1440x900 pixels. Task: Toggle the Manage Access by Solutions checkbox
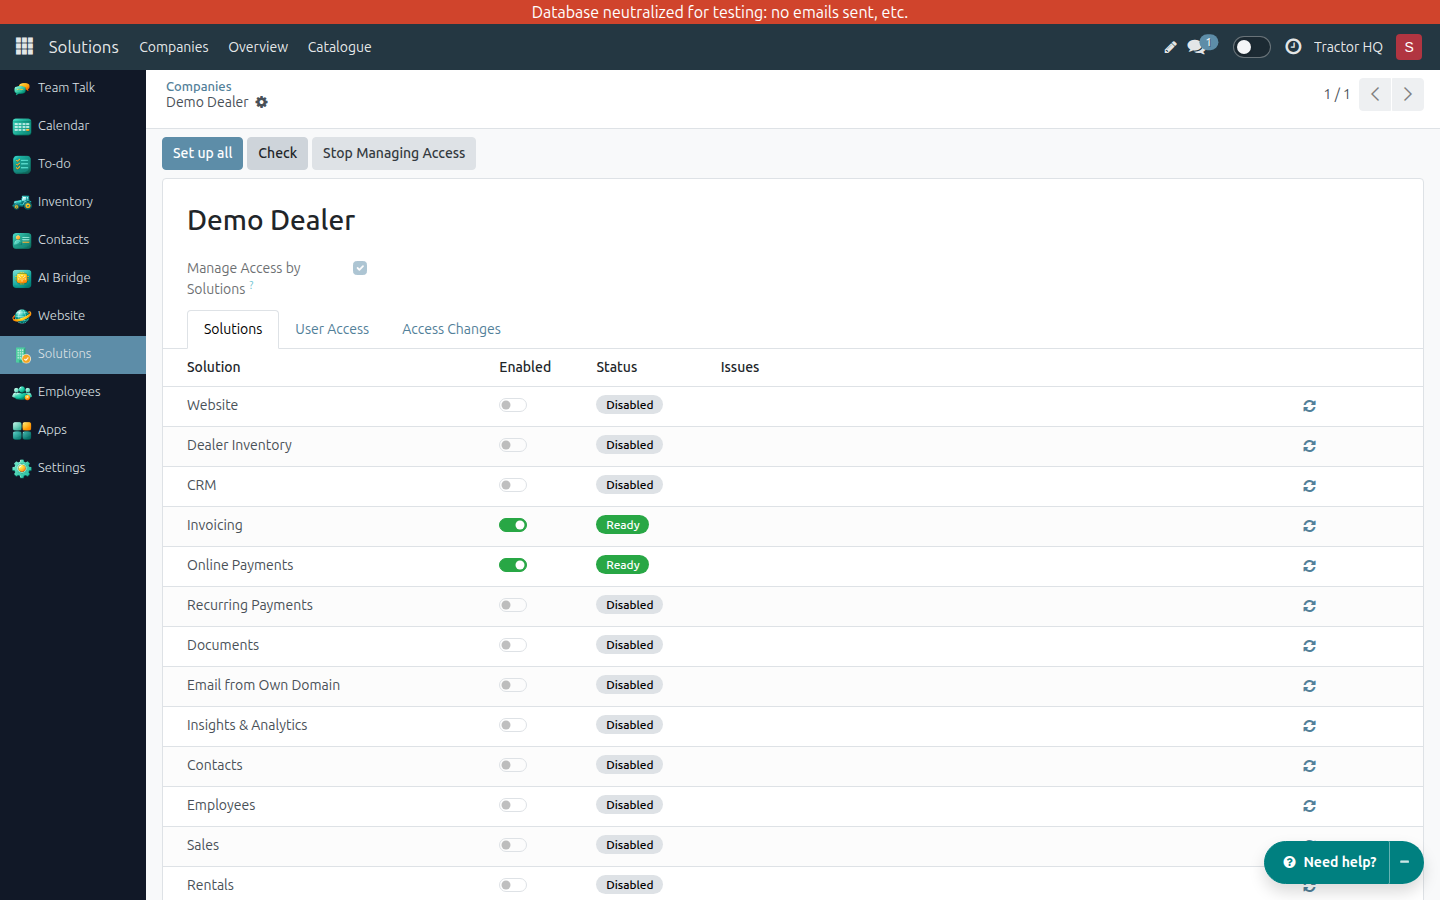pos(360,268)
